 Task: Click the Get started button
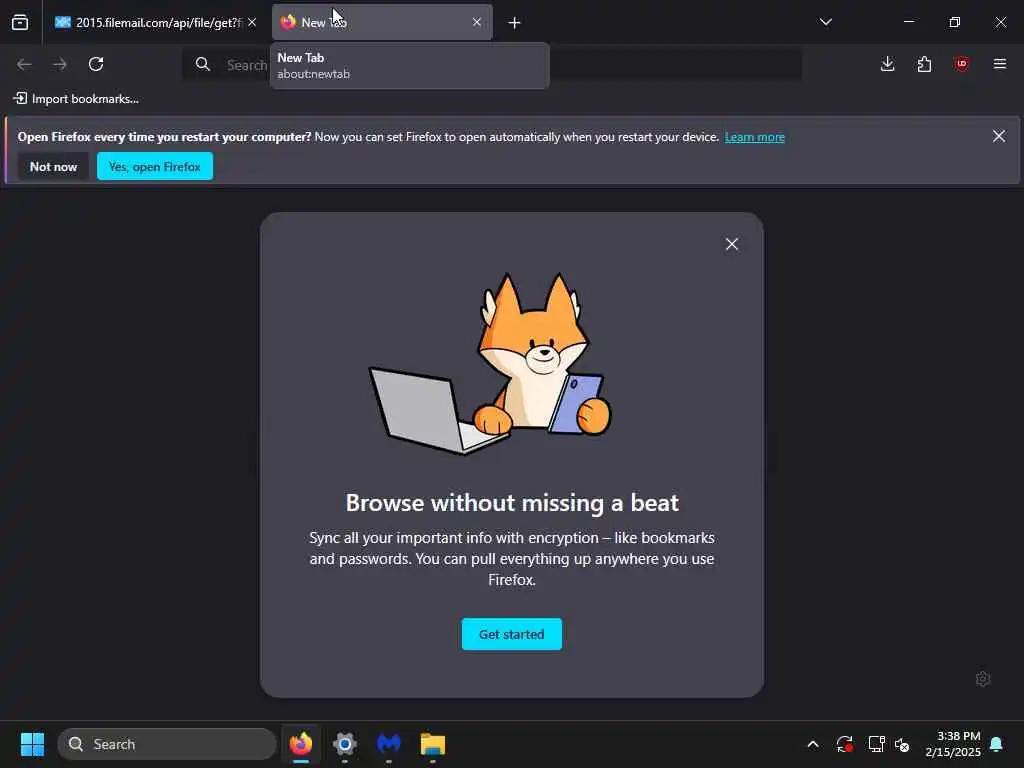coord(512,634)
